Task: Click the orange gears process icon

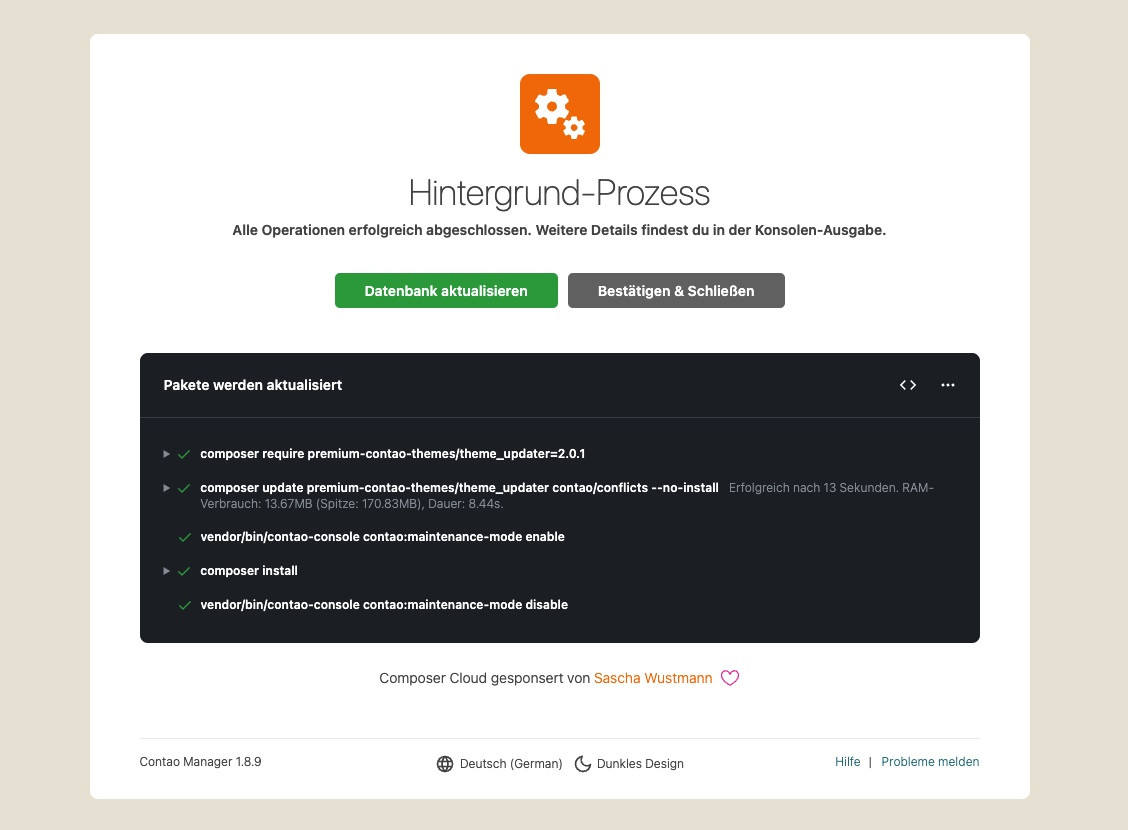Action: tap(560, 114)
